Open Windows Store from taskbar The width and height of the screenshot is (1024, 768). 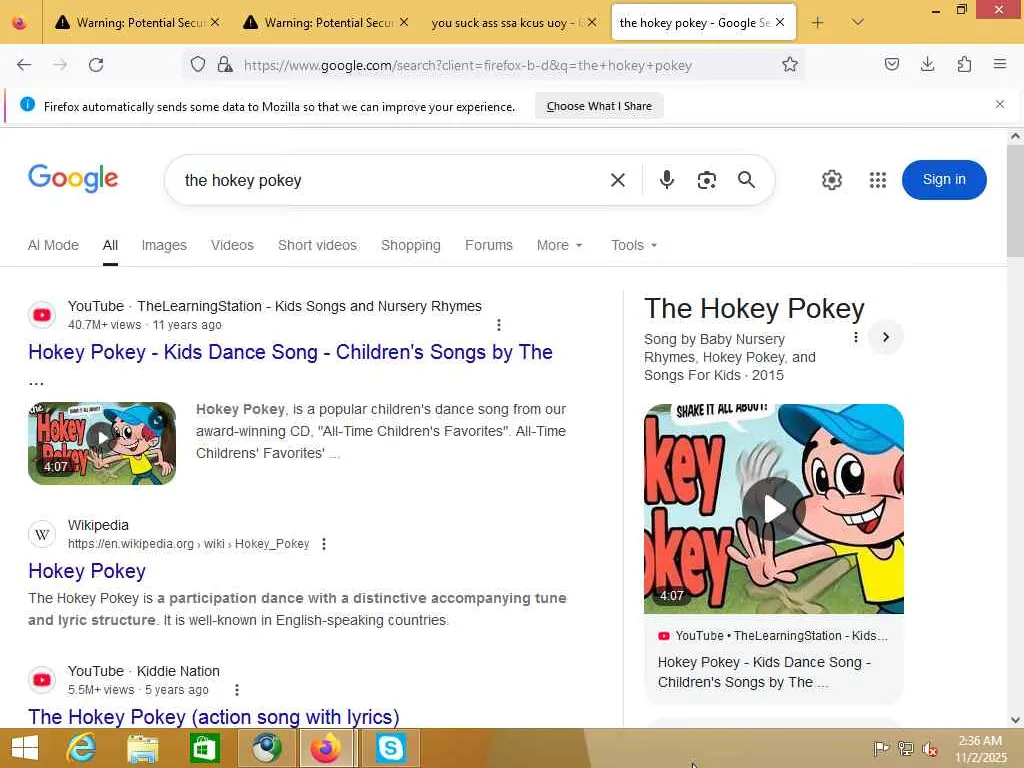[x=204, y=748]
